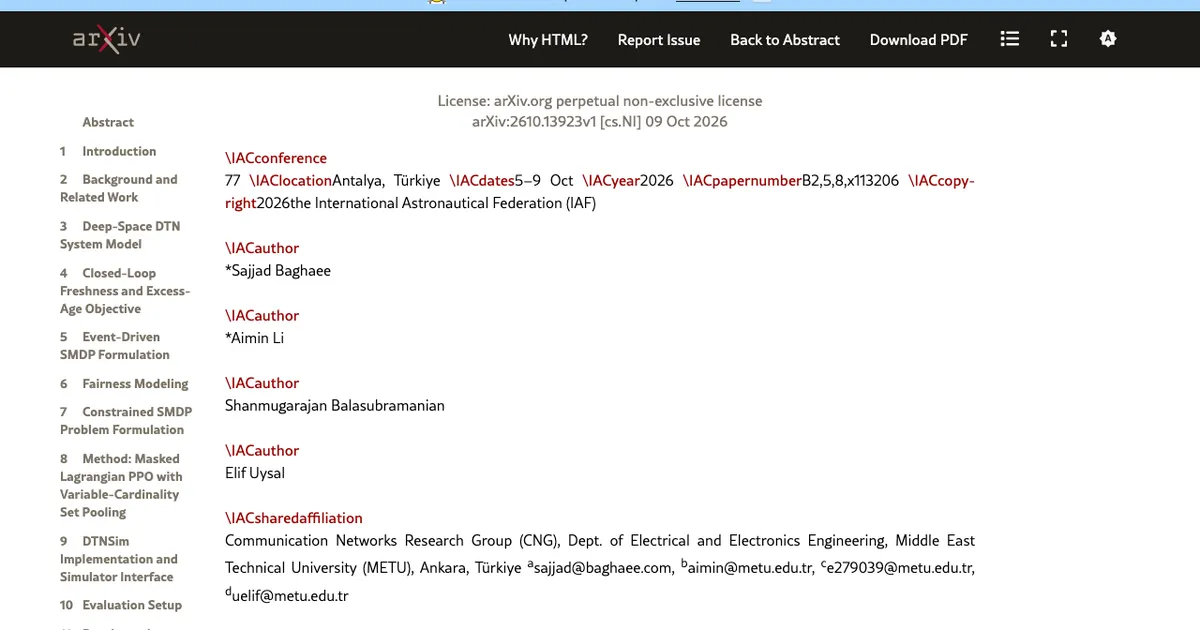Open section 1 Introduction

click(108, 151)
